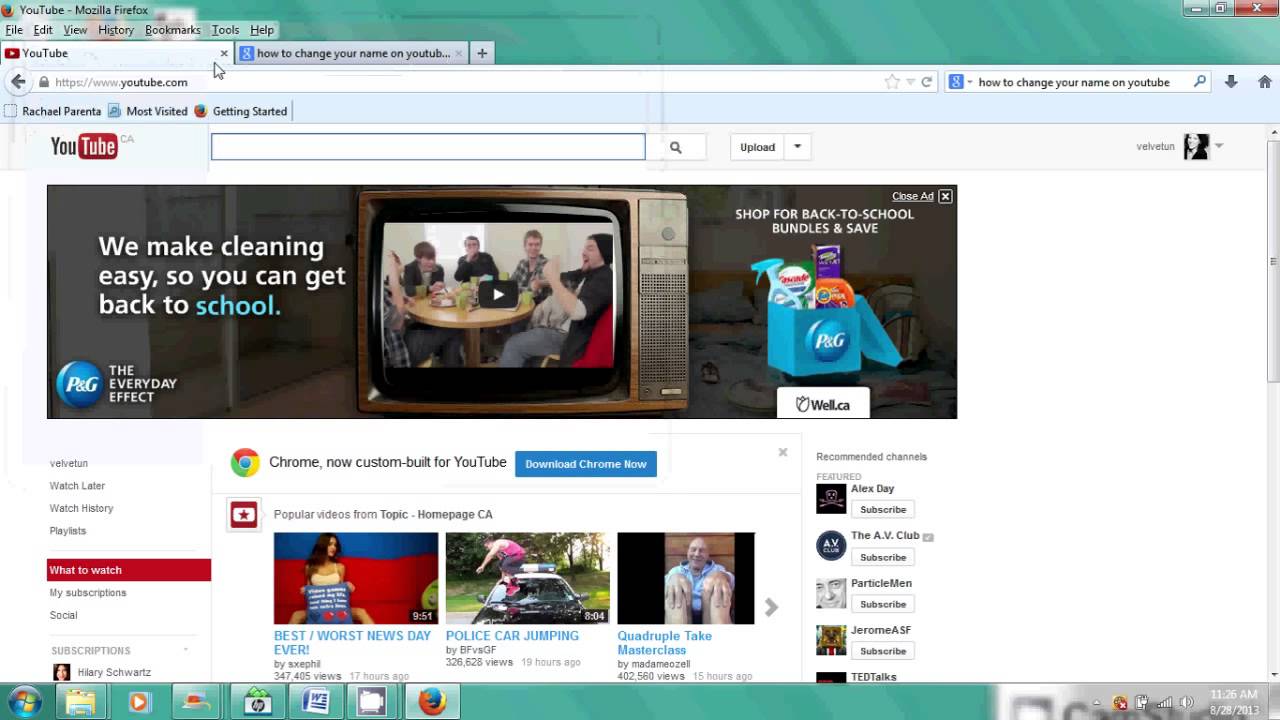This screenshot has width=1280, height=720.
Task: Open the History menu
Action: click(x=116, y=30)
